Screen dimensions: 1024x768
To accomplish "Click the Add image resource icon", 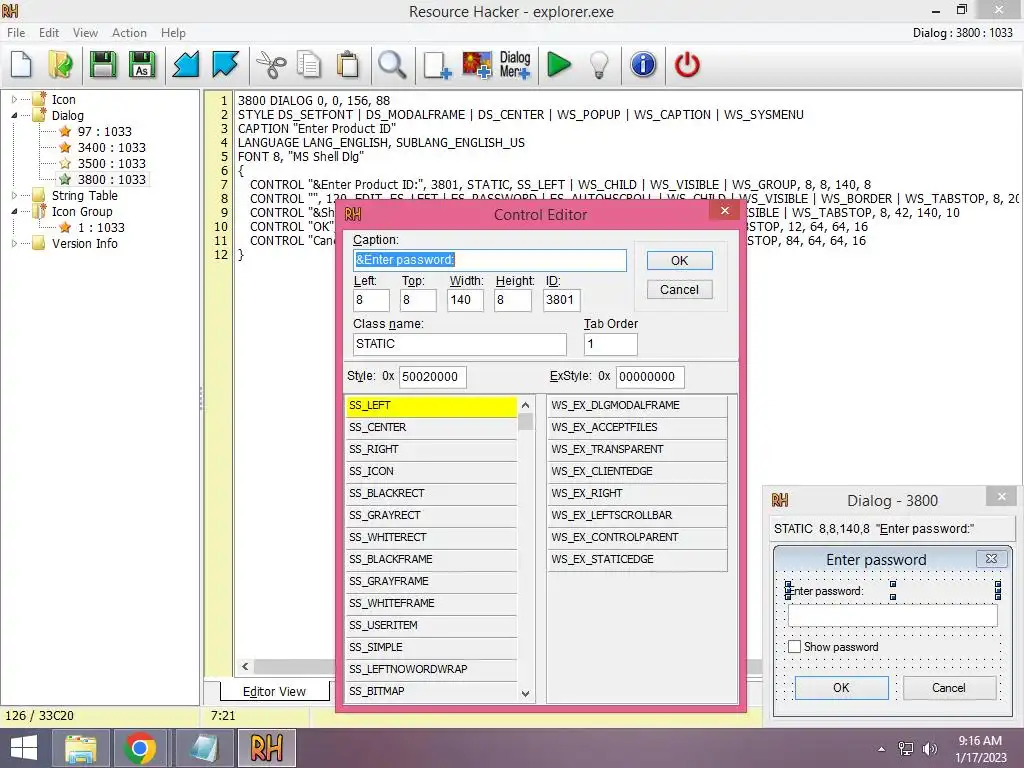I will tap(477, 65).
